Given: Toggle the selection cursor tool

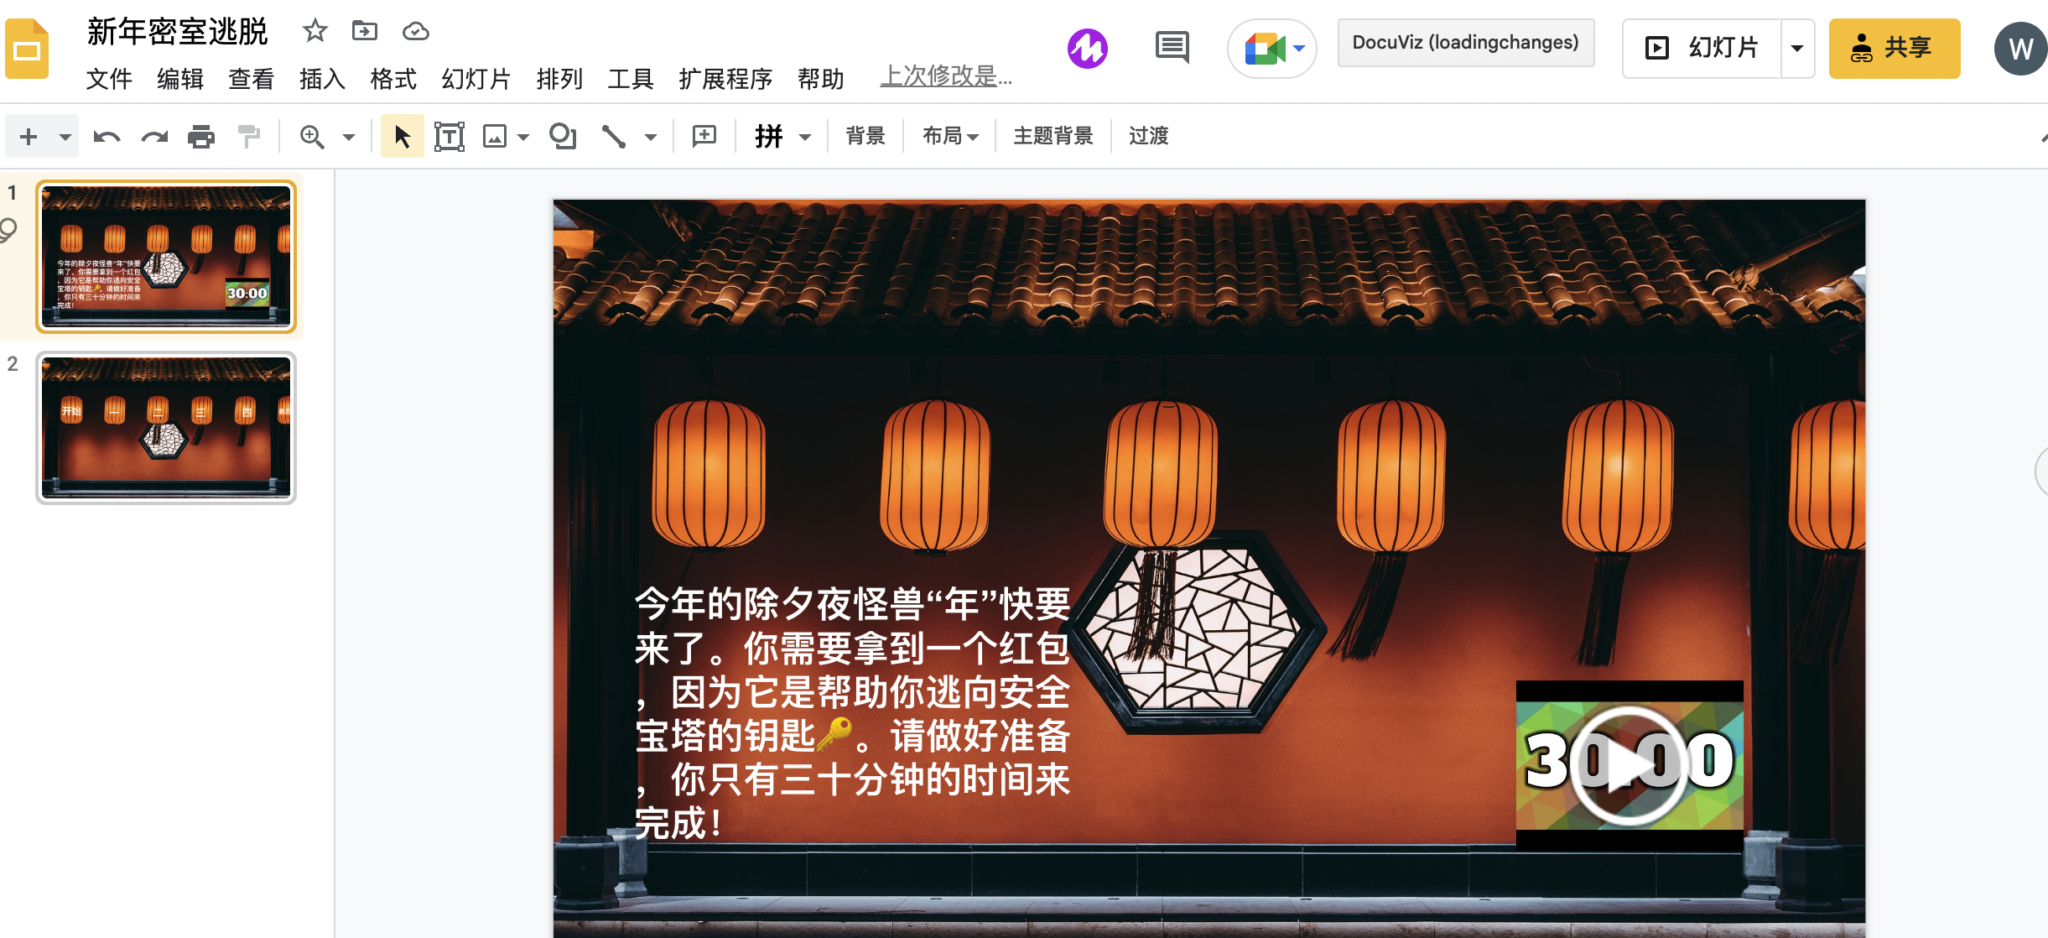Looking at the screenshot, I should [x=401, y=136].
